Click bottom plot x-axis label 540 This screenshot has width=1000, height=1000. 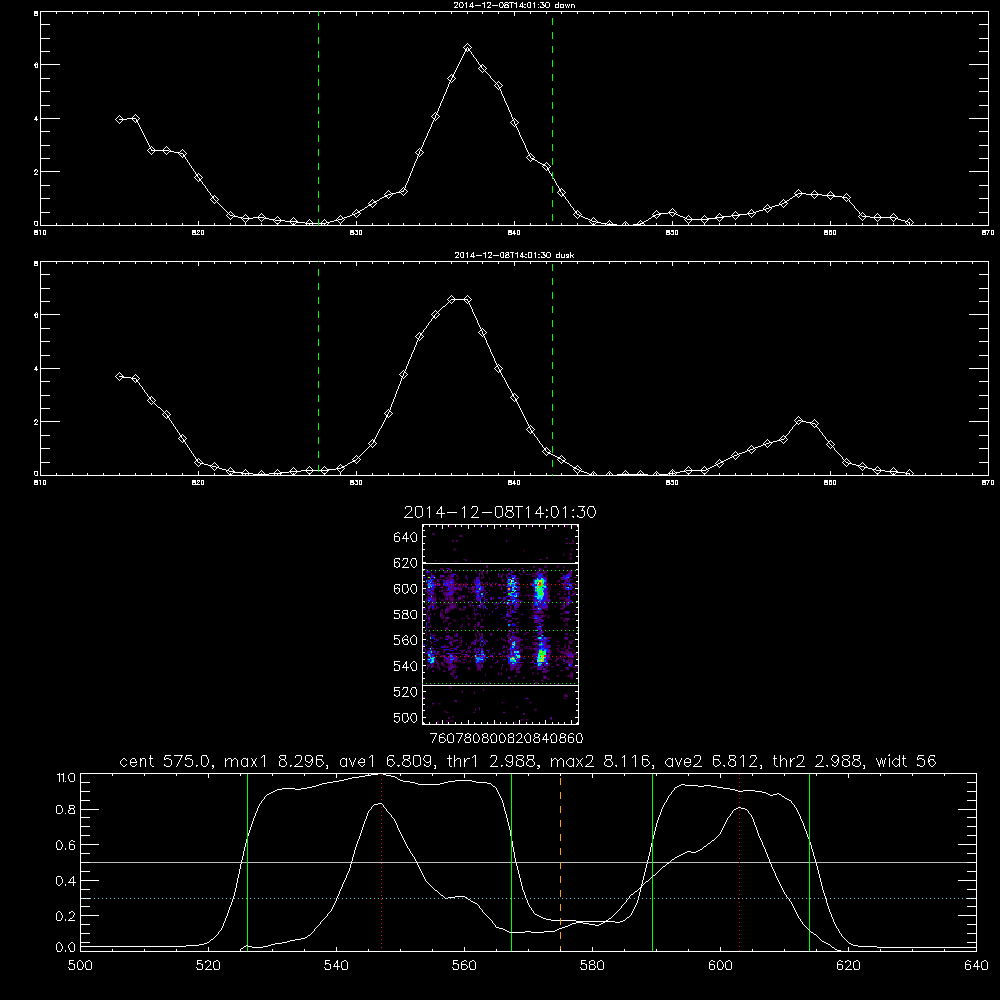point(336,966)
